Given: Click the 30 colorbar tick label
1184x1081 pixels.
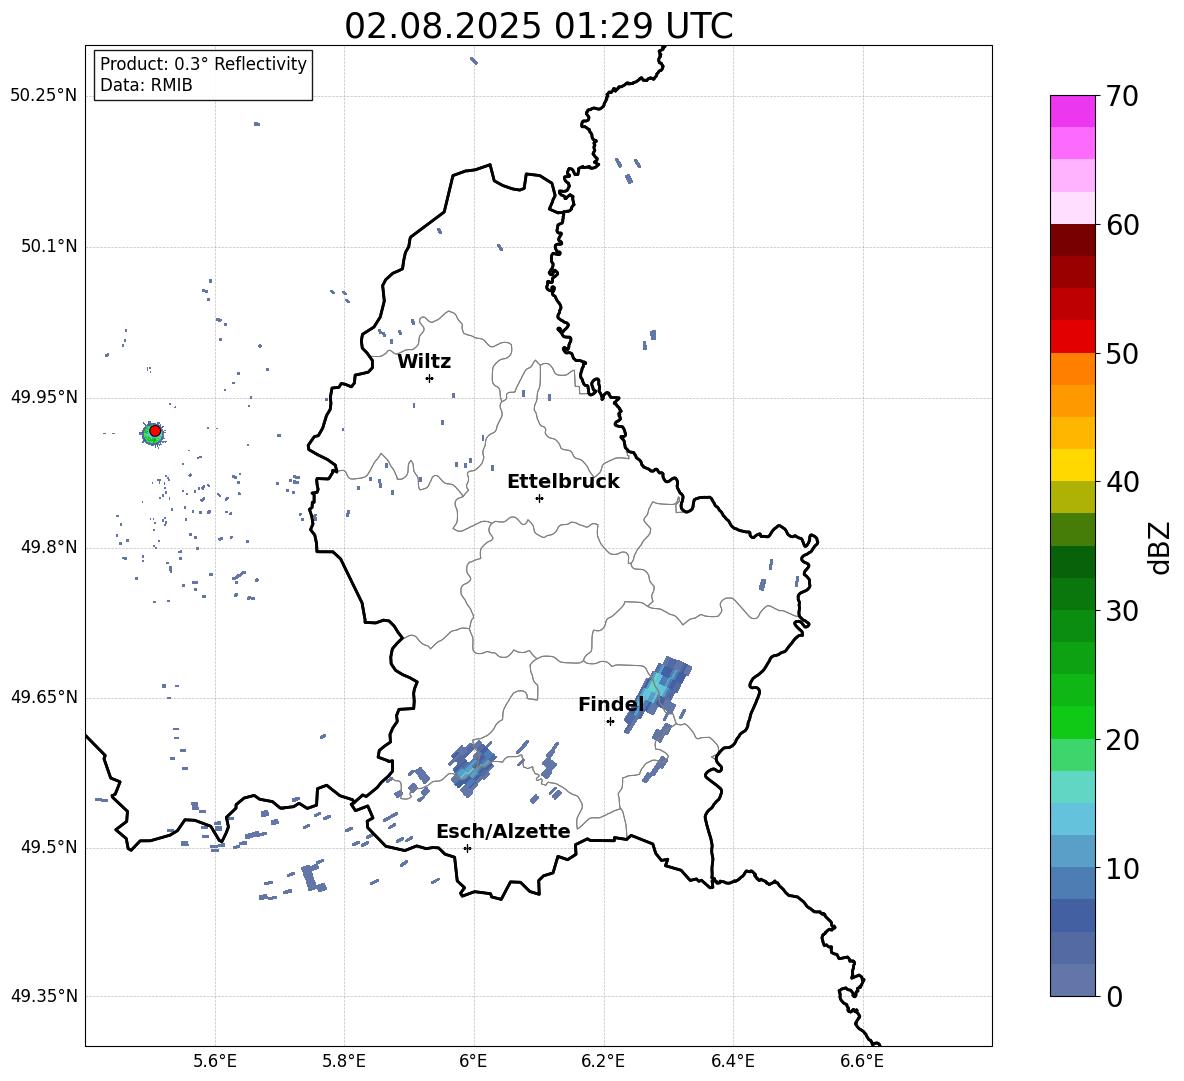Looking at the screenshot, I should [x=1121, y=611].
